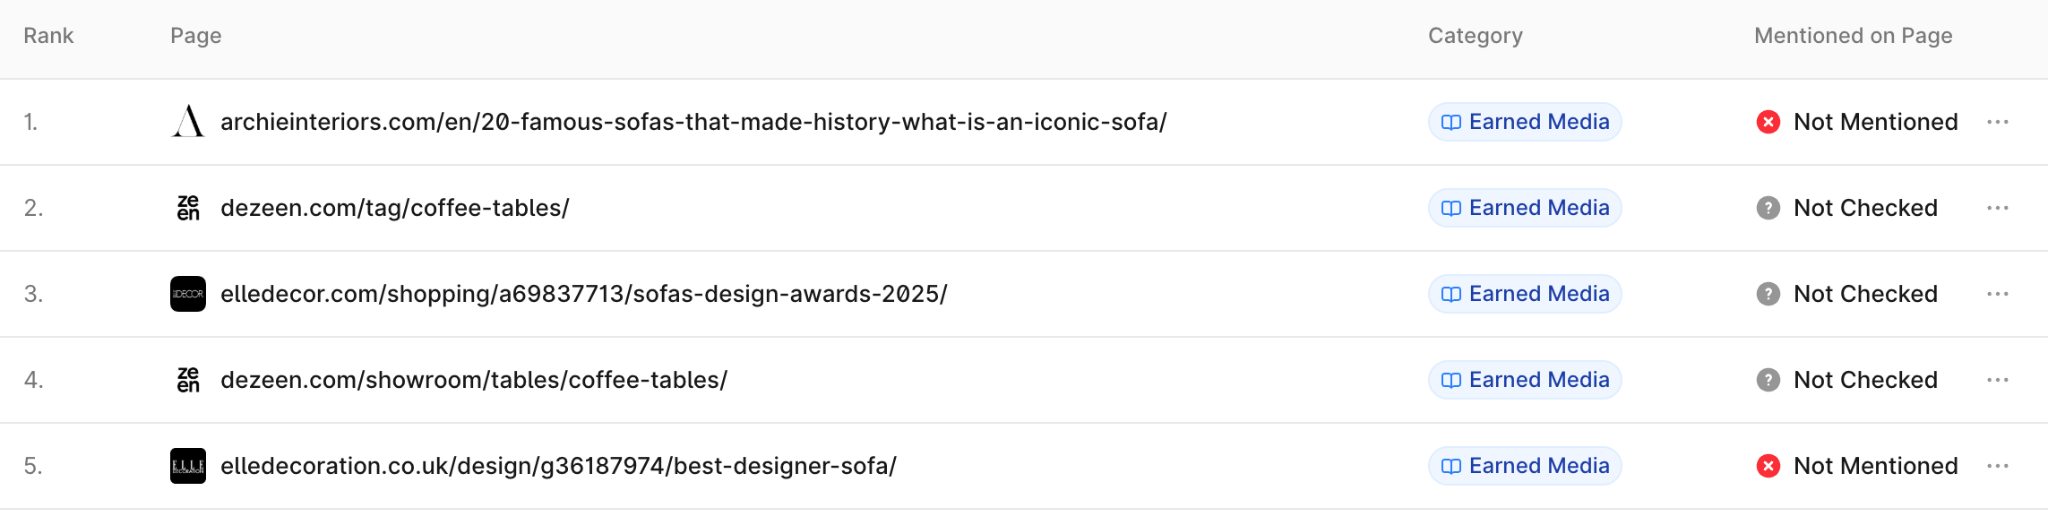Screen dimensions: 2048x511
Task: Click the red Not Mentioned icon in row 1
Action: [1768, 122]
